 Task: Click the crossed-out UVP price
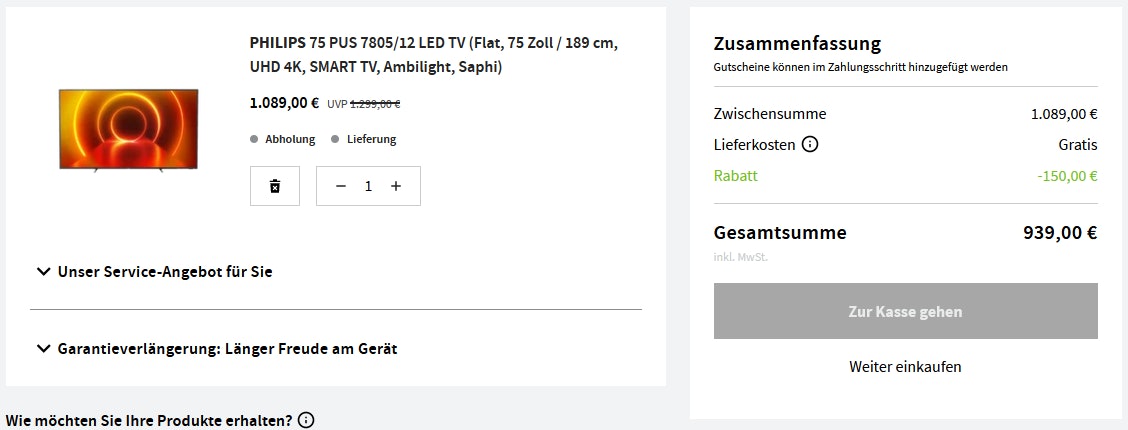pos(375,103)
